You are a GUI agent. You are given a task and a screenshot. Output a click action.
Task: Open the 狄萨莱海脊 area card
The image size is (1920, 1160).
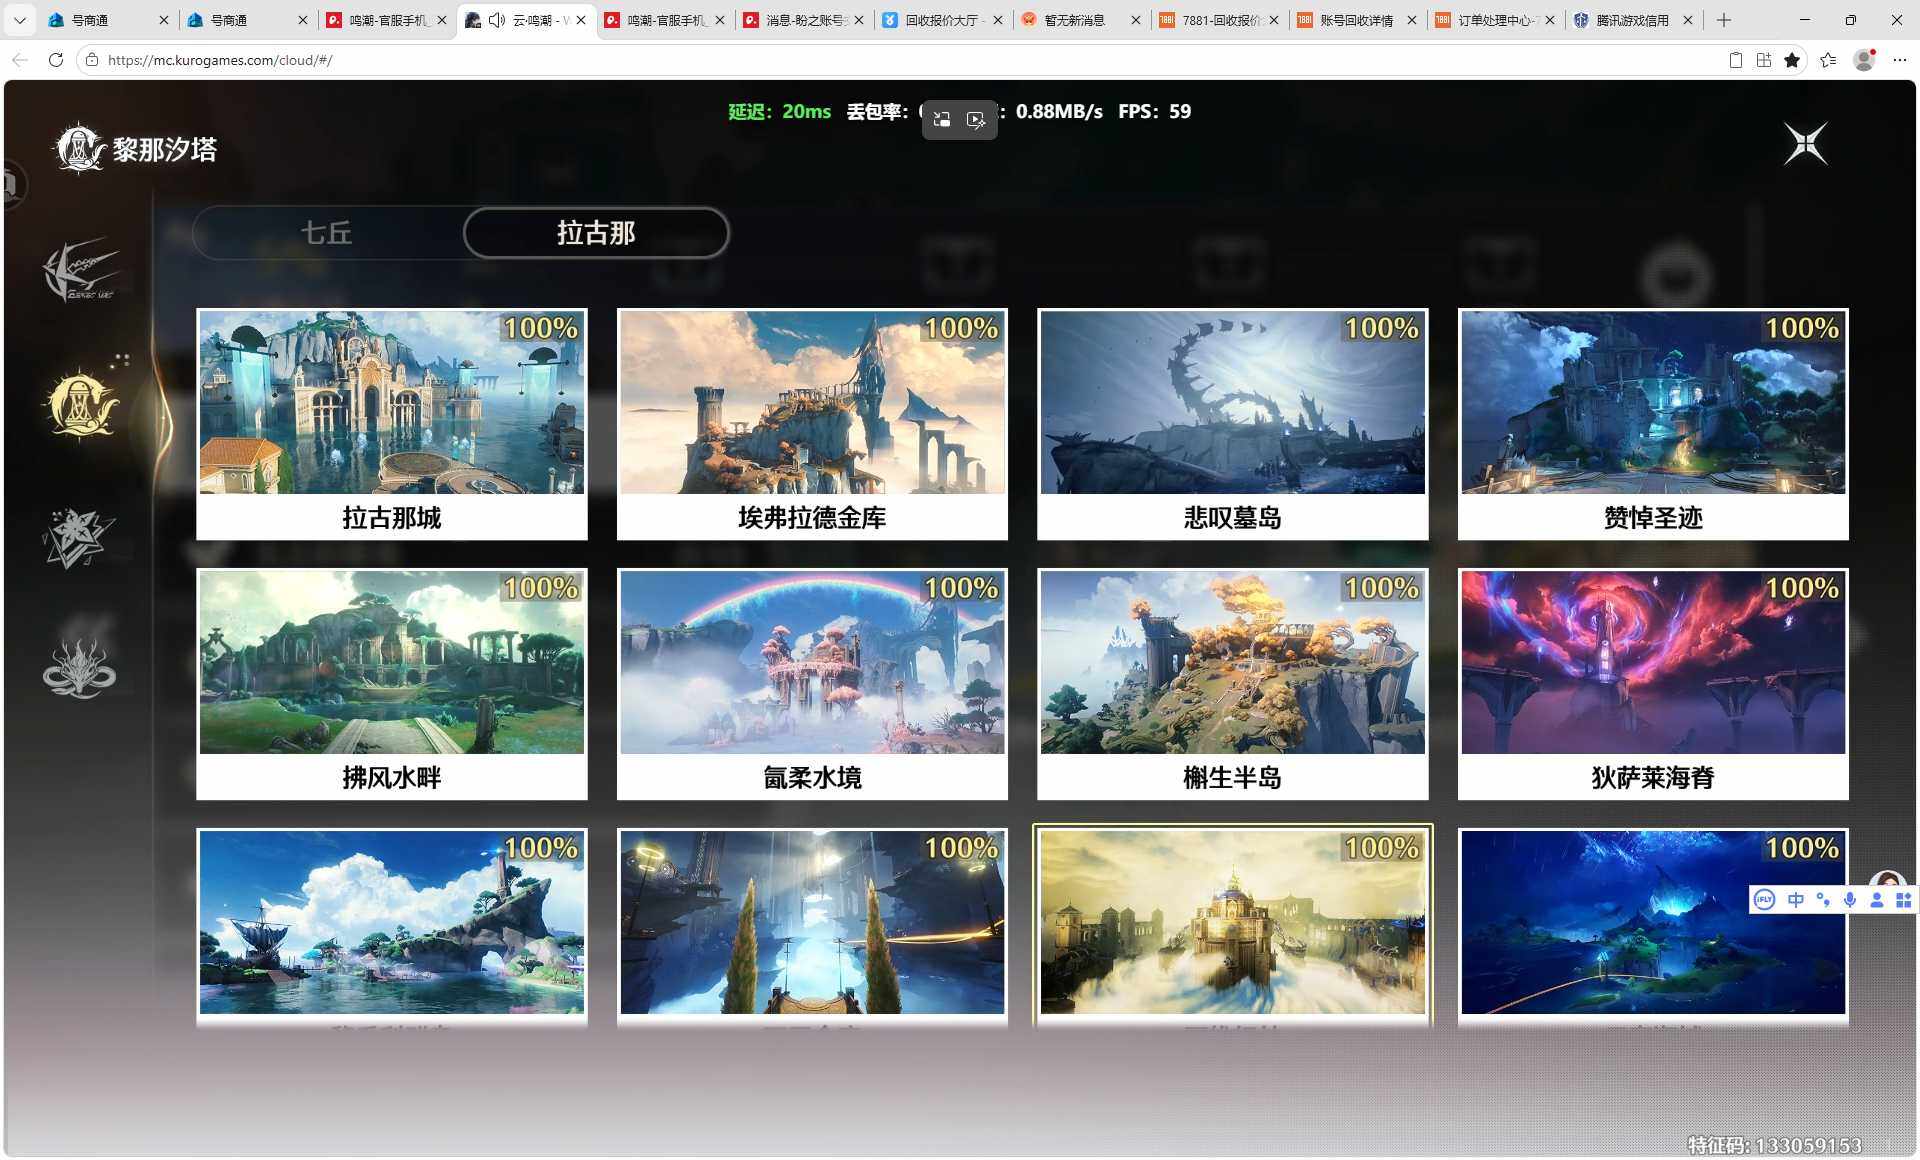[x=1653, y=684]
